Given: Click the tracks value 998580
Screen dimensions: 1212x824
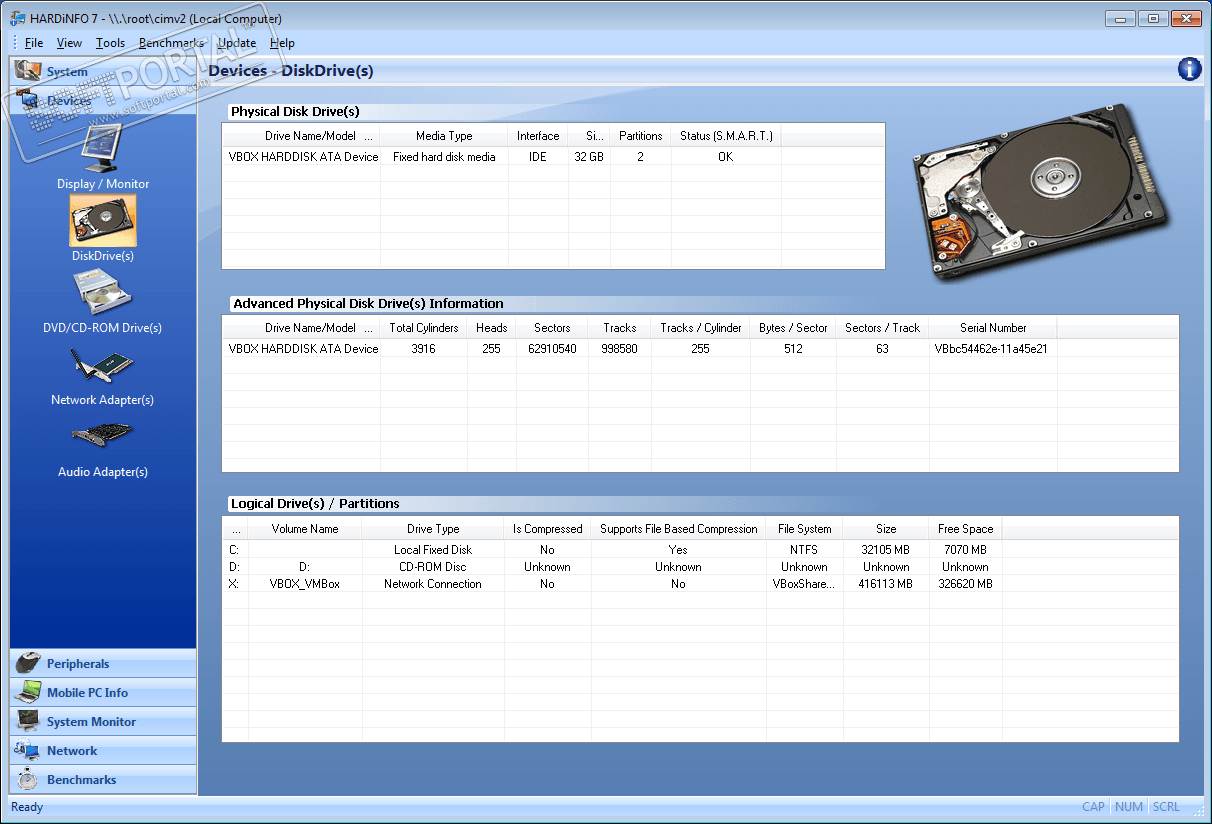Looking at the screenshot, I should pyautogui.click(x=620, y=349).
